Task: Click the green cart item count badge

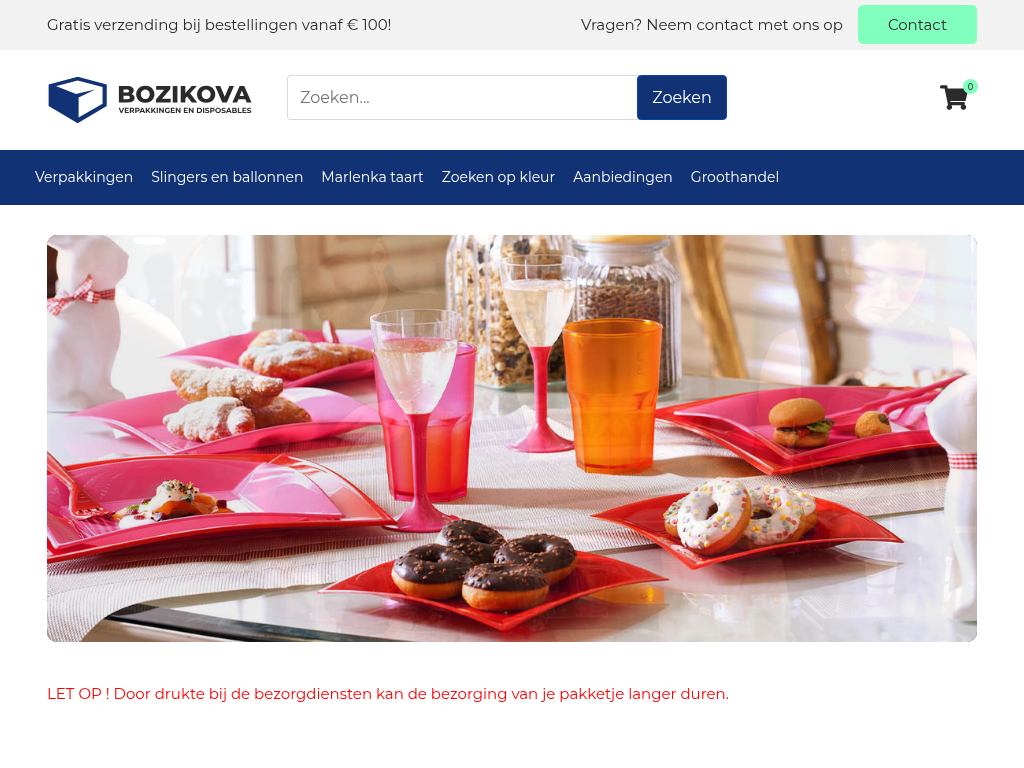Action: [970, 86]
